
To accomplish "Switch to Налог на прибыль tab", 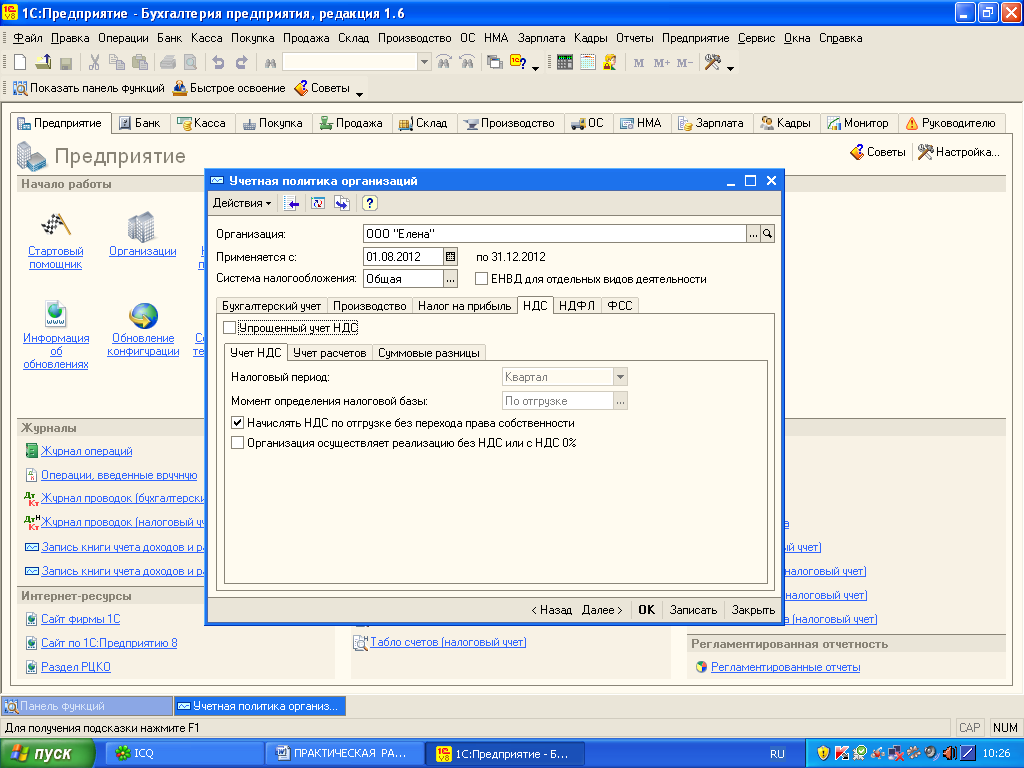I will [x=464, y=306].
